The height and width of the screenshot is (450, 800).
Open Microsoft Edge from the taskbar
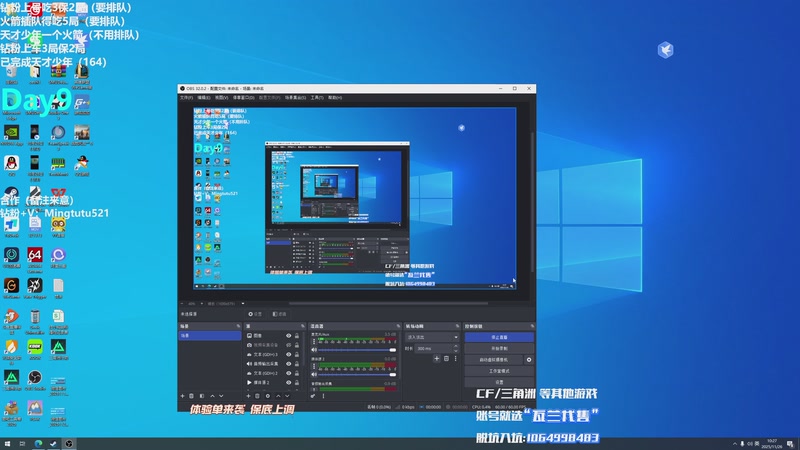coord(38,443)
